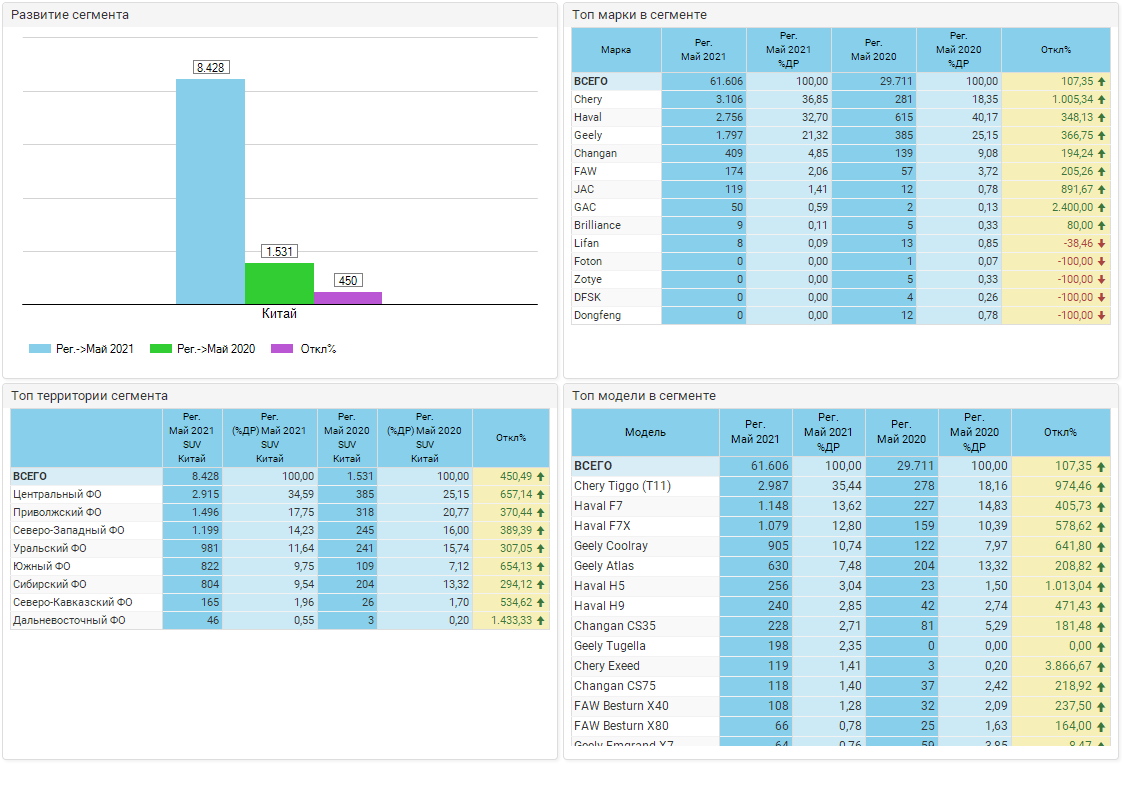Select the Топ территории сегмента panel title

coord(89,396)
